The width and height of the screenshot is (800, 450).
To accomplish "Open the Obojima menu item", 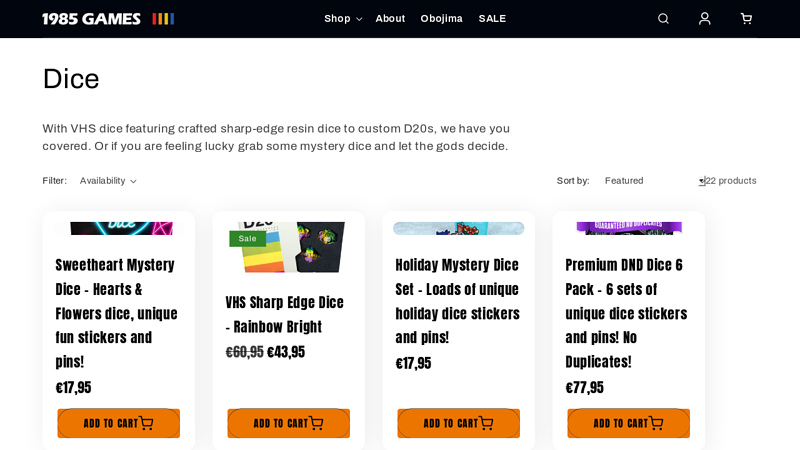I will (441, 19).
